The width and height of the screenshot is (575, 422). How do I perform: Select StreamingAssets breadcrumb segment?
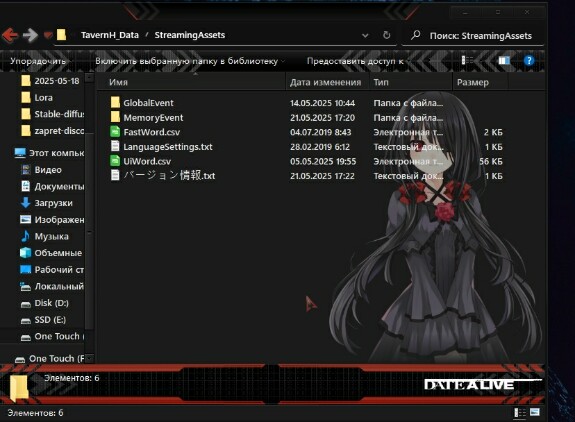190,35
